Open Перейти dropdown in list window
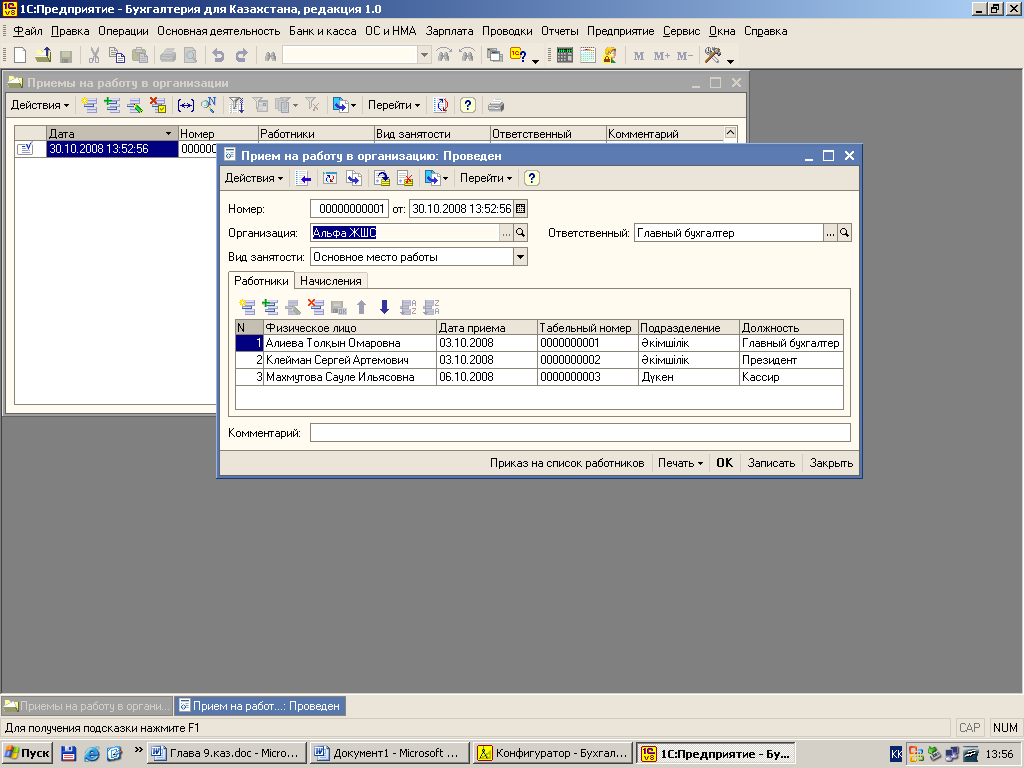Image resolution: width=1024 pixels, height=768 pixels. [394, 105]
